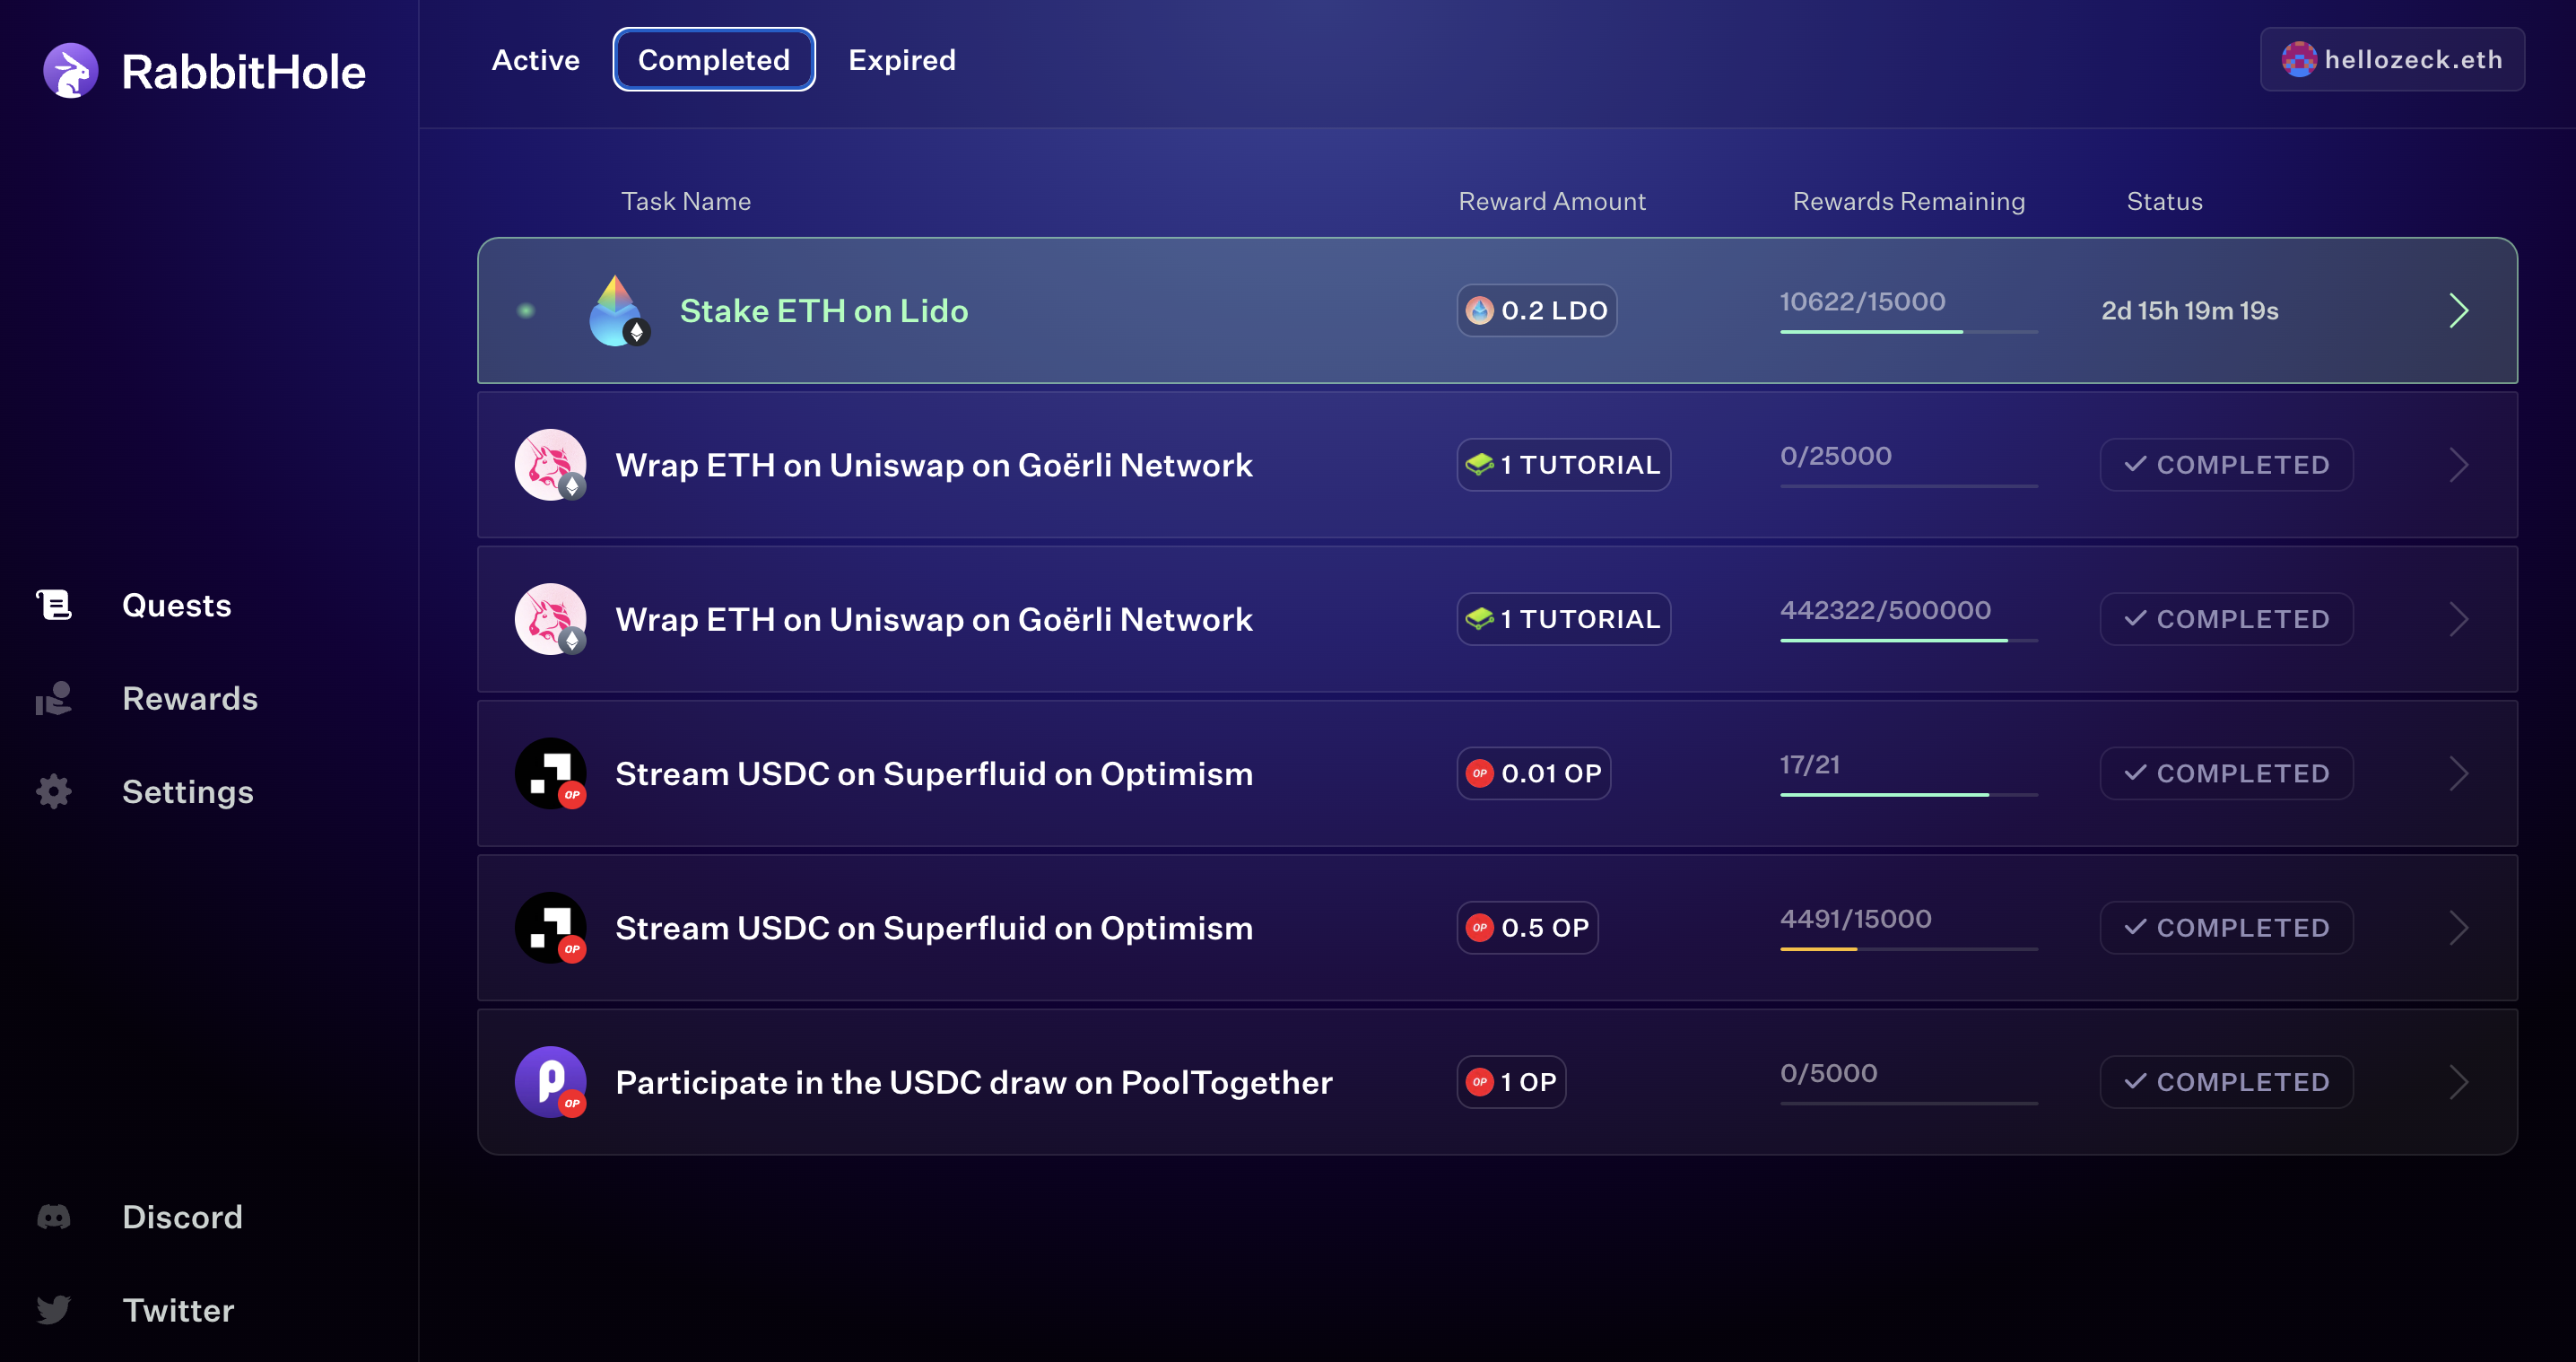
Task: Click the Discord icon in the sidebar
Action: [54, 1217]
